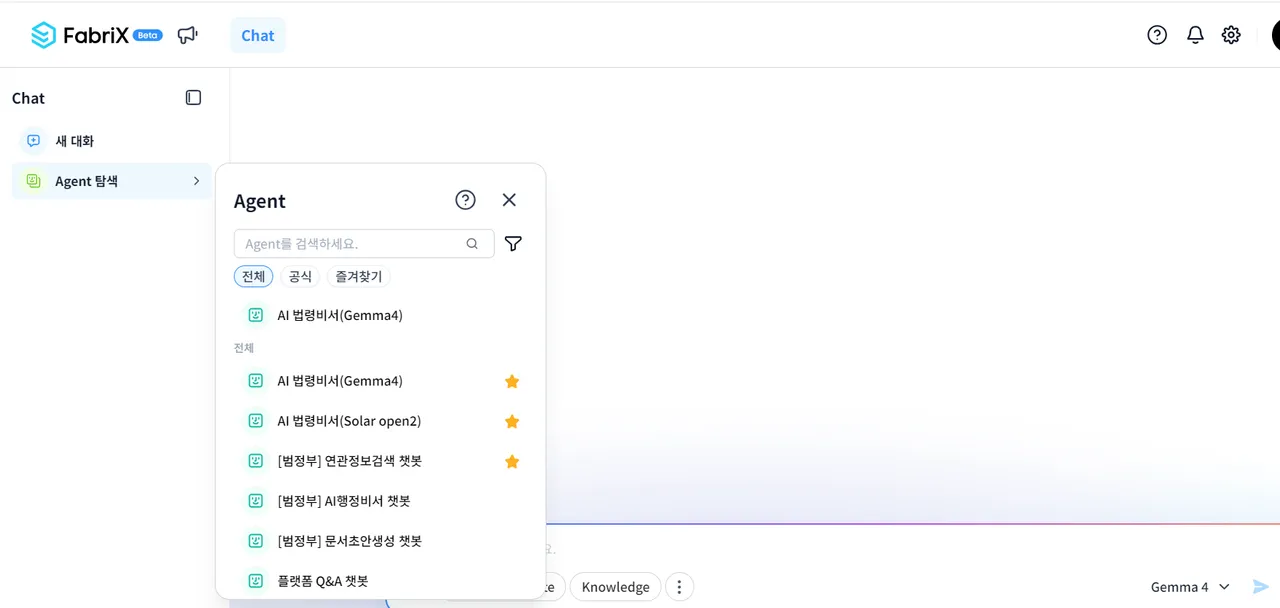Click the Knowledge button
This screenshot has width=1280, height=608.
pos(615,587)
